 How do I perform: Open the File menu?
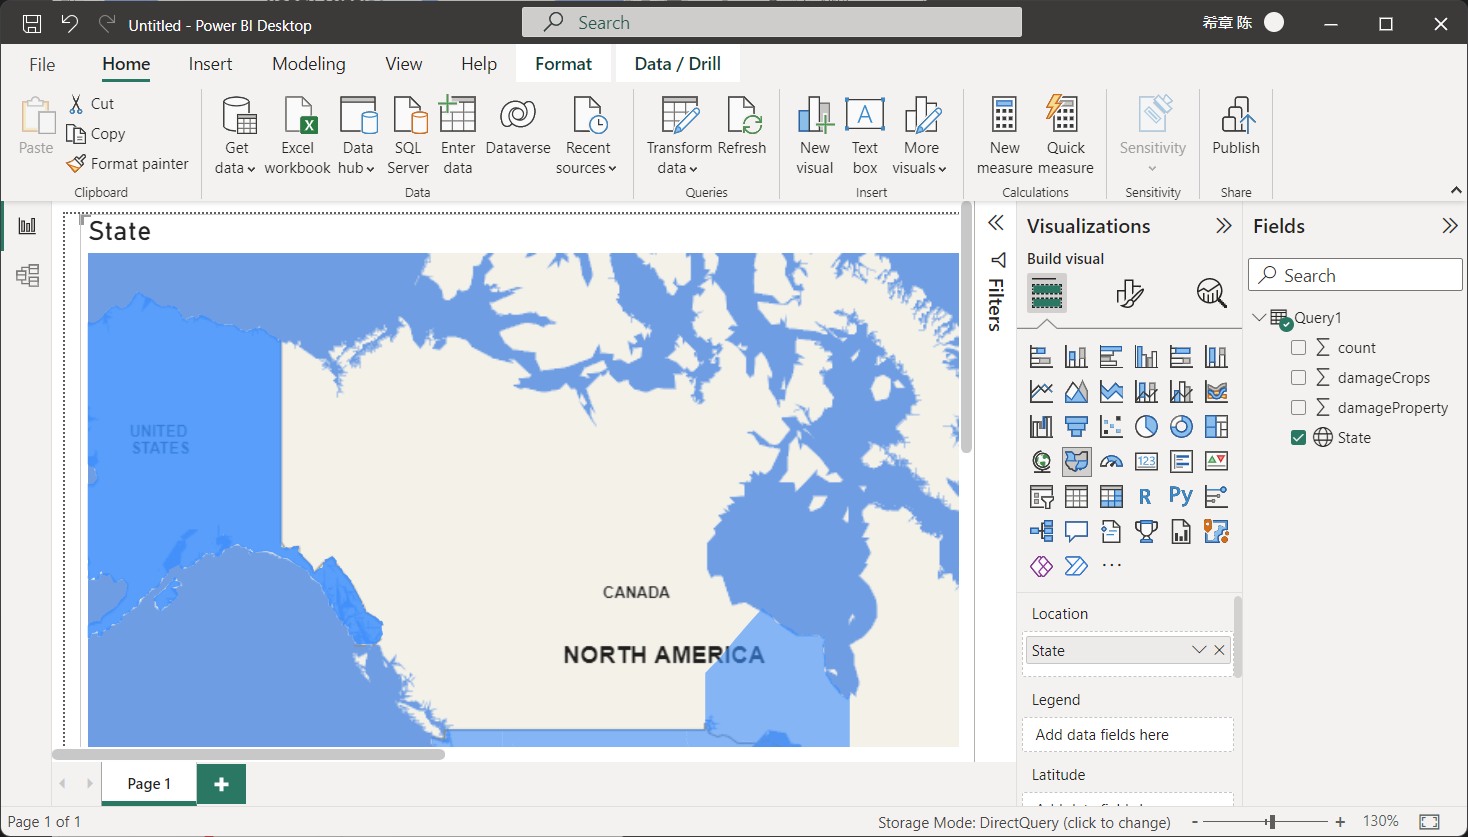[x=42, y=64]
